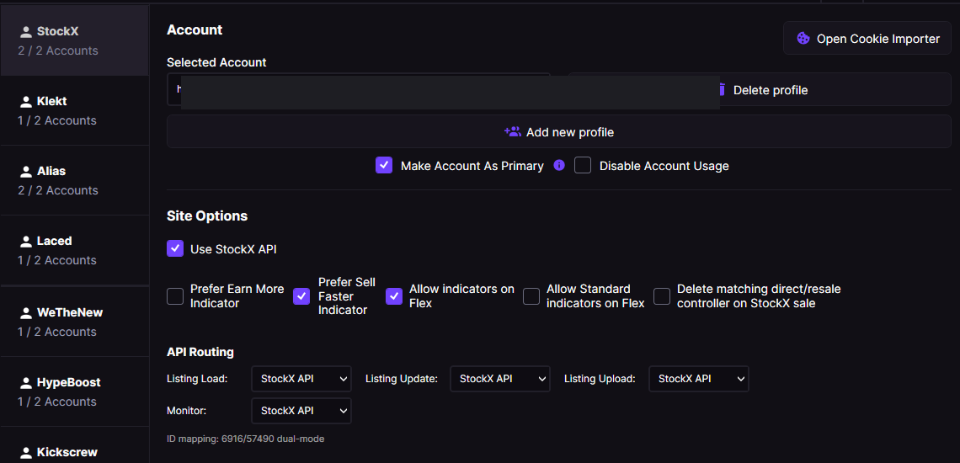Click the Account heading
The image size is (960, 463).
(195, 29)
